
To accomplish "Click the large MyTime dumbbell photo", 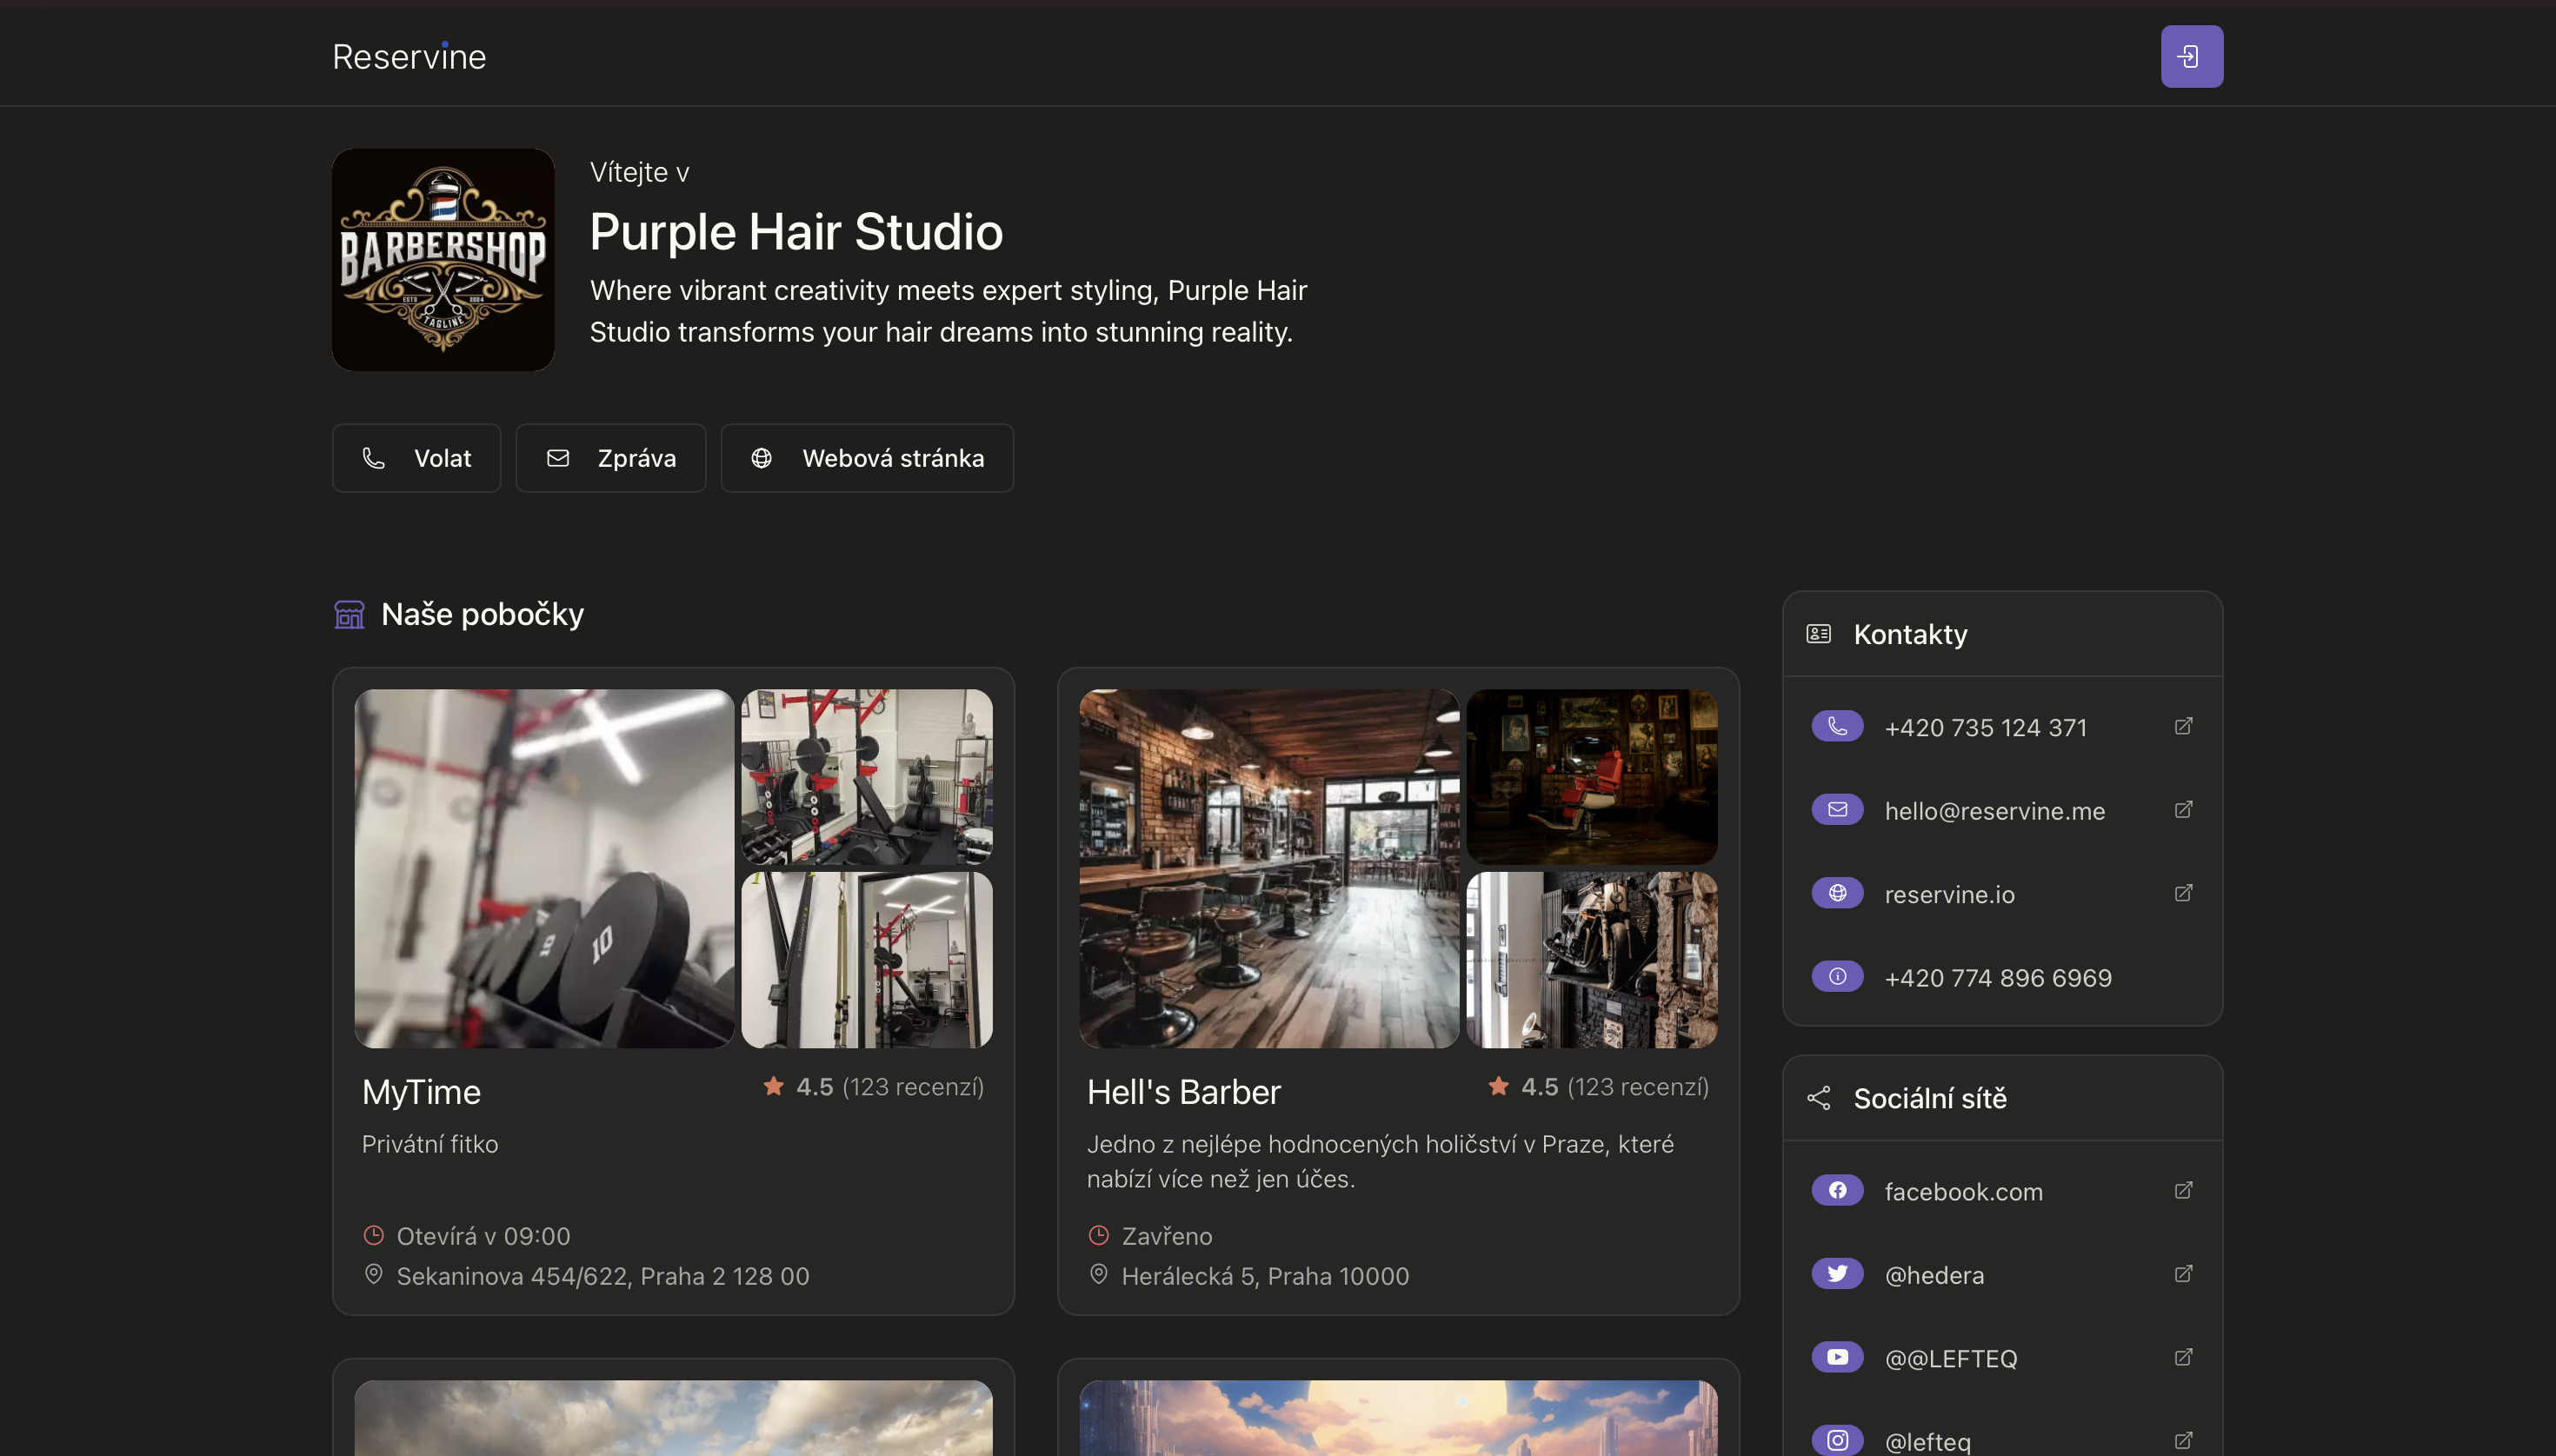I will 544,868.
